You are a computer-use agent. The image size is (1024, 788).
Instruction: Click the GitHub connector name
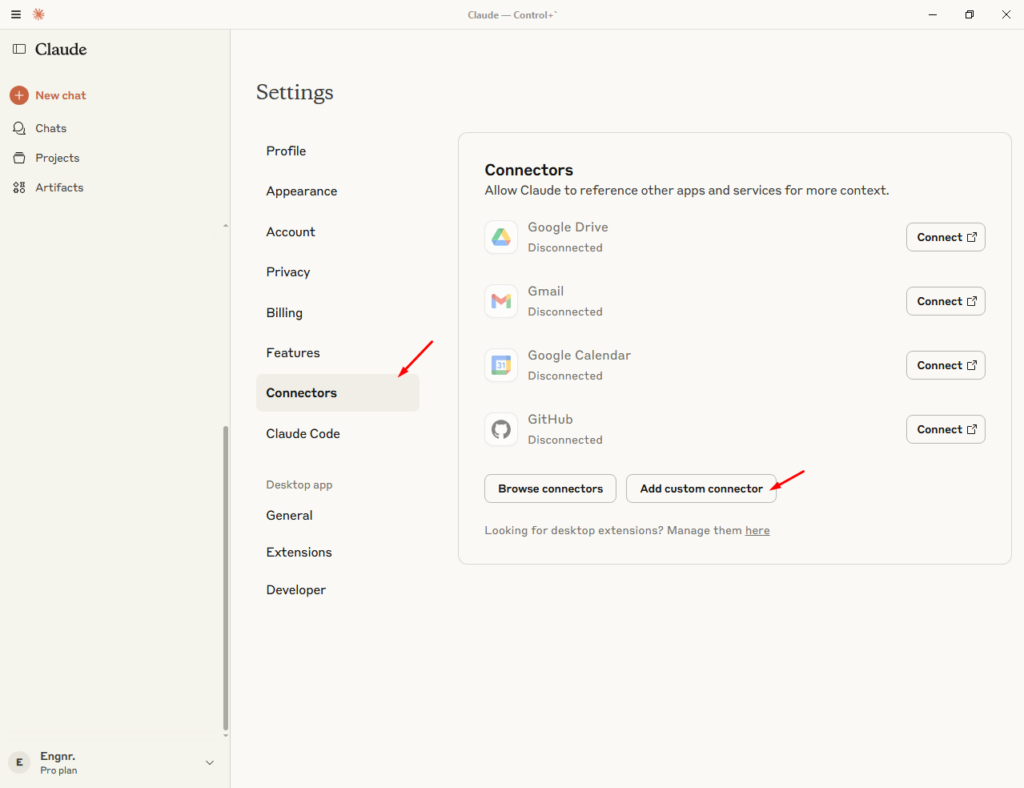[x=551, y=419]
